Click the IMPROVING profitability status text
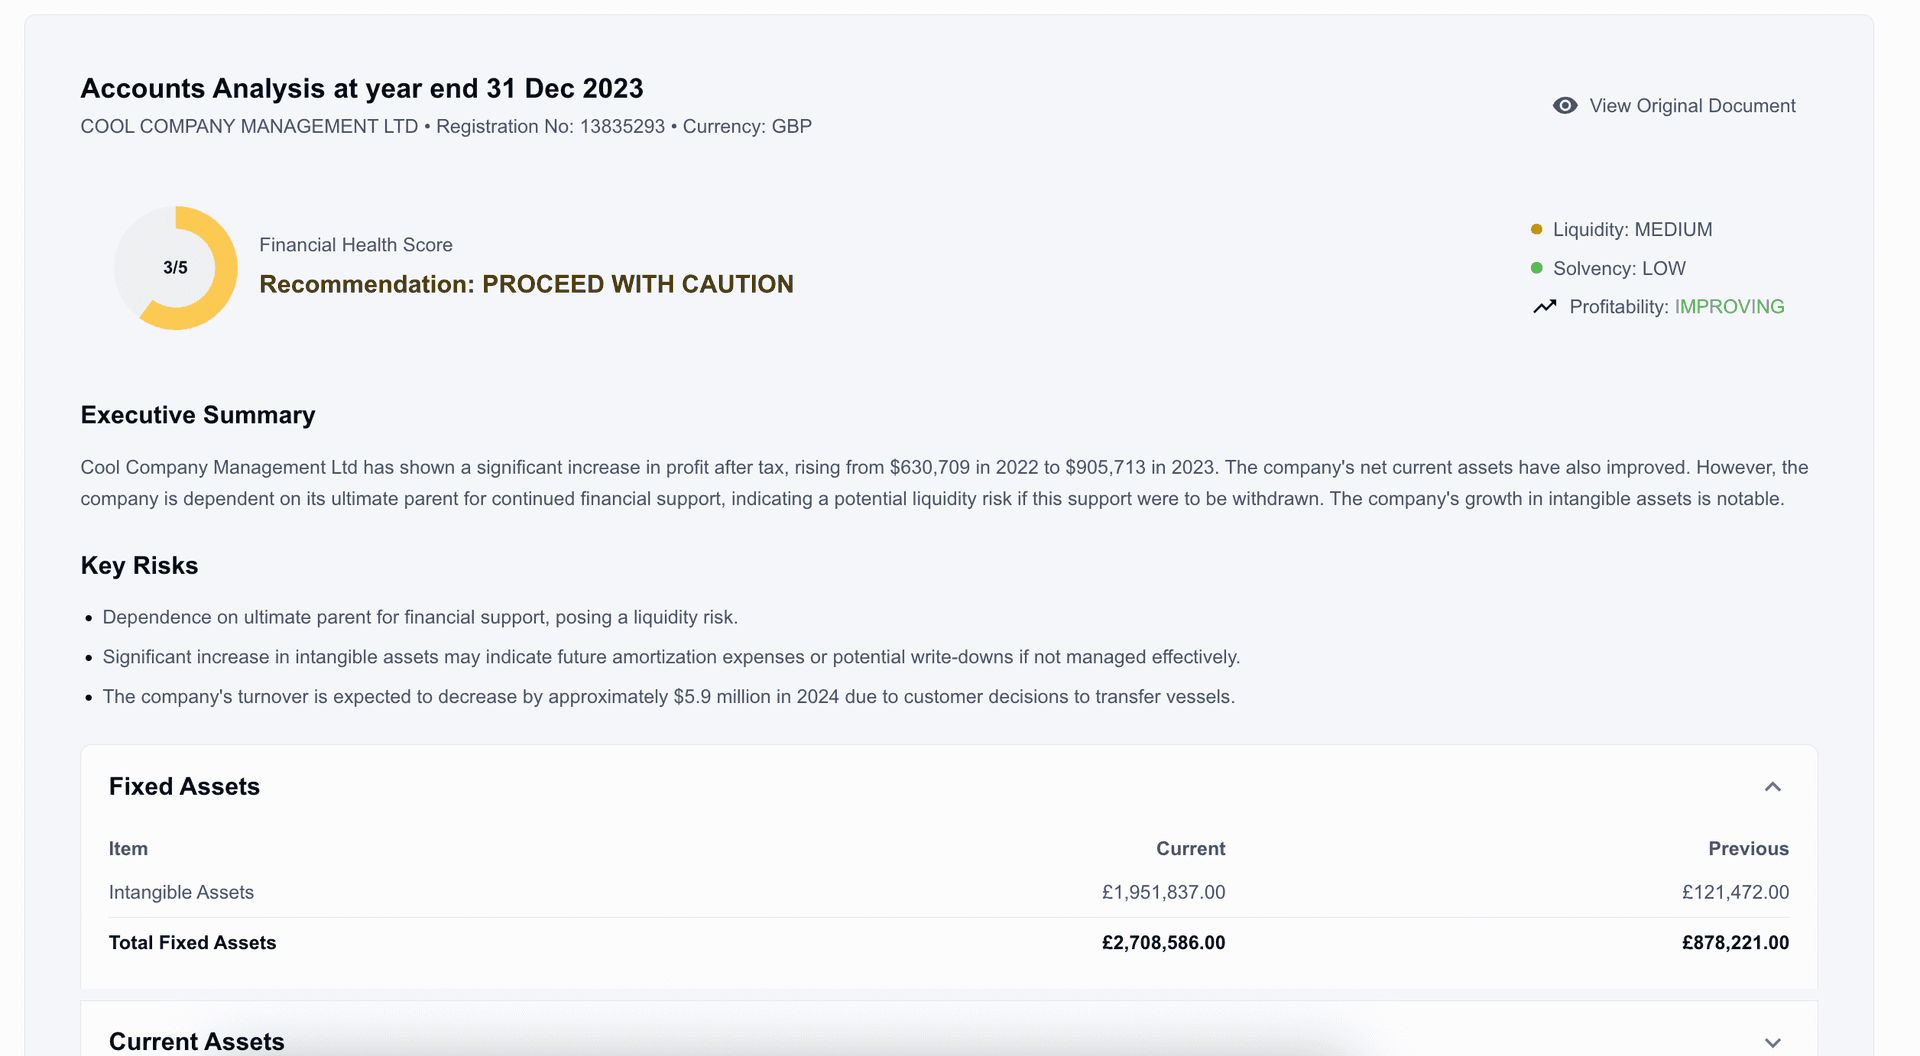This screenshot has width=1920, height=1056. click(x=1729, y=307)
